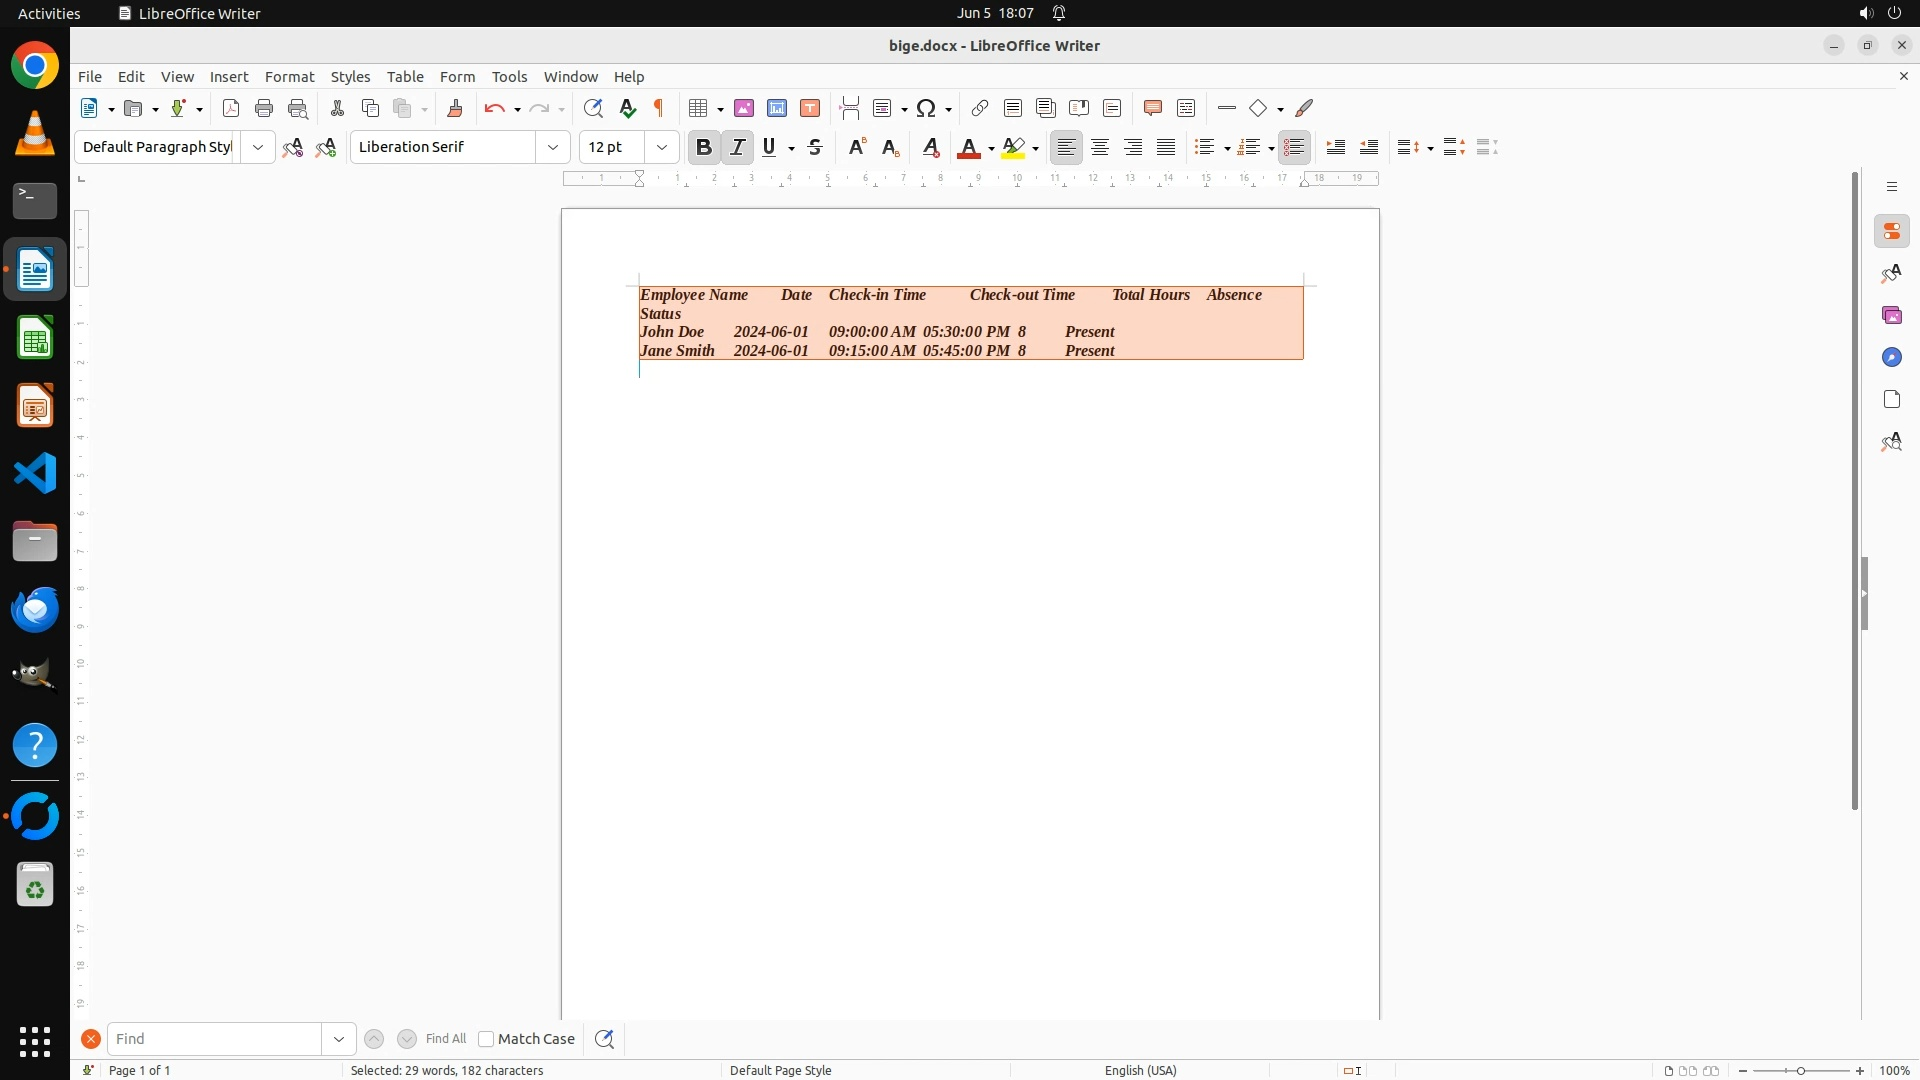Enable the Match Case checkbox

click(487, 1039)
